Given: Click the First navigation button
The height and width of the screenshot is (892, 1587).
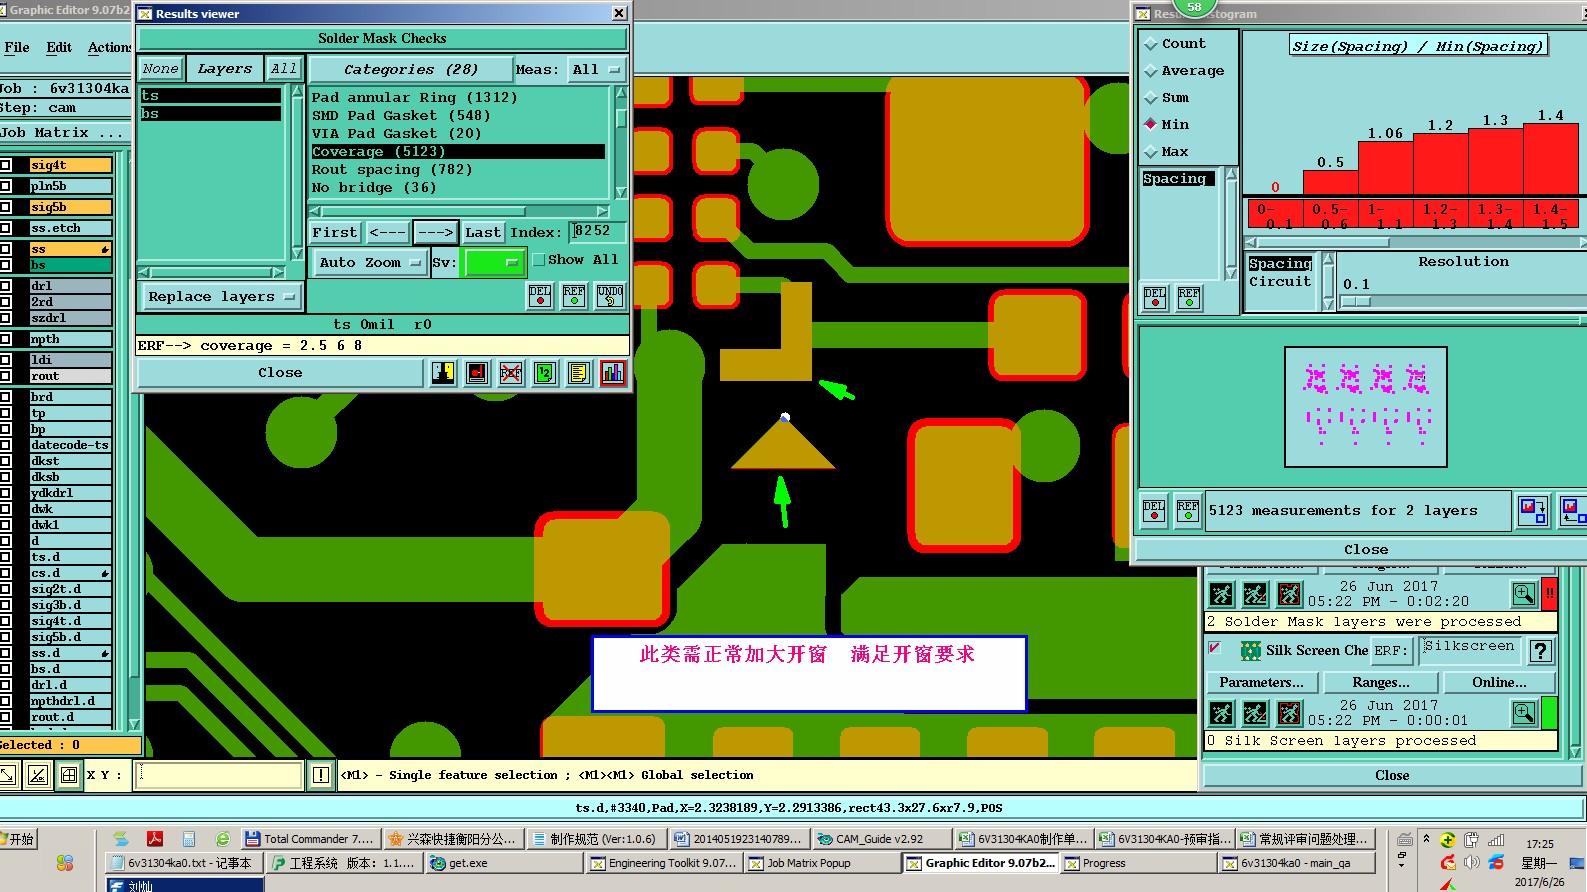Looking at the screenshot, I should point(334,233).
